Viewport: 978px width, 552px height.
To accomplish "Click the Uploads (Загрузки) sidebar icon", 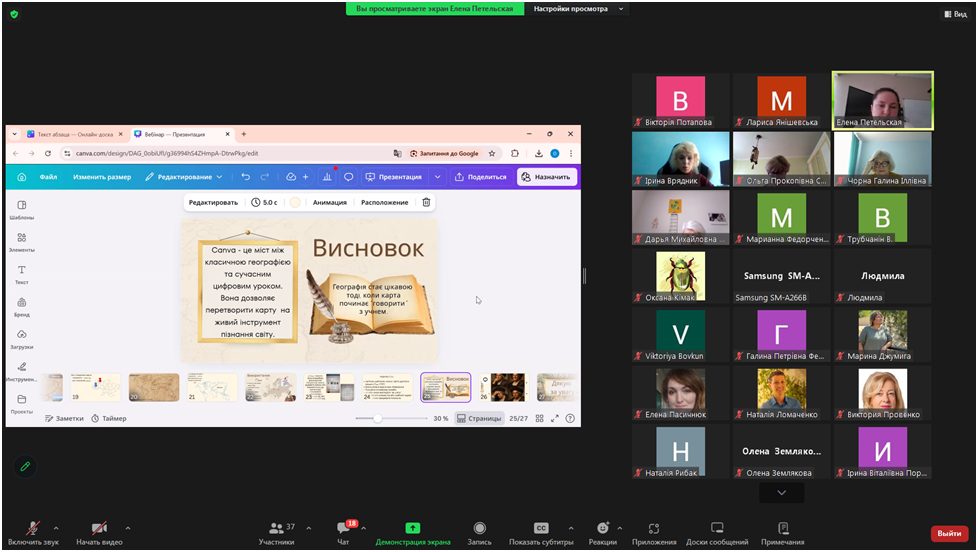I will point(21,338).
